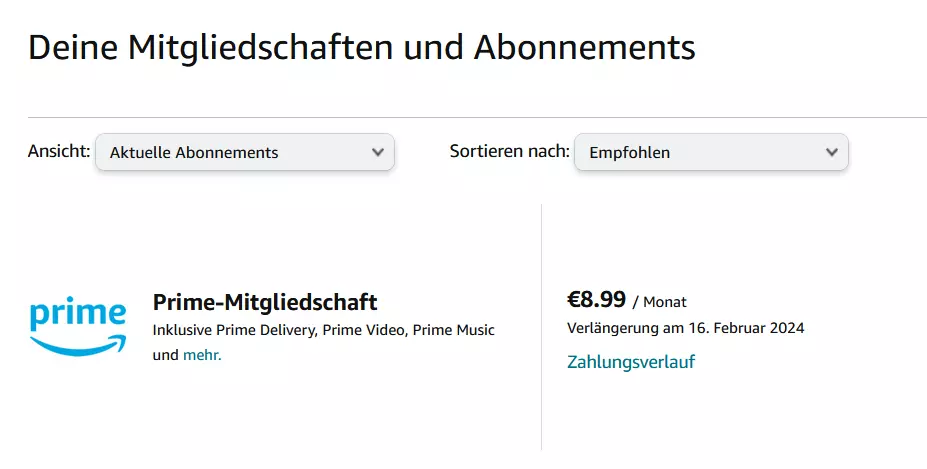This screenshot has width=927, height=469.
Task: Click the "/ Monat" billing period text
Action: [x=659, y=302]
